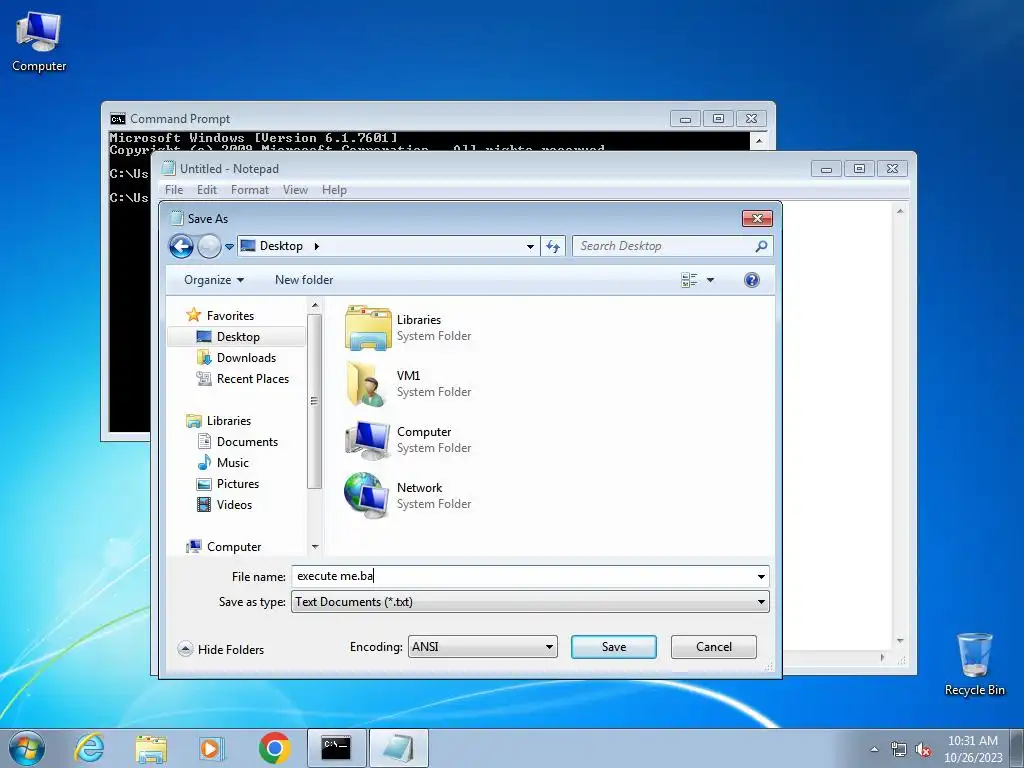Open Notepad Help menu
1024x768 pixels.
tap(334, 190)
